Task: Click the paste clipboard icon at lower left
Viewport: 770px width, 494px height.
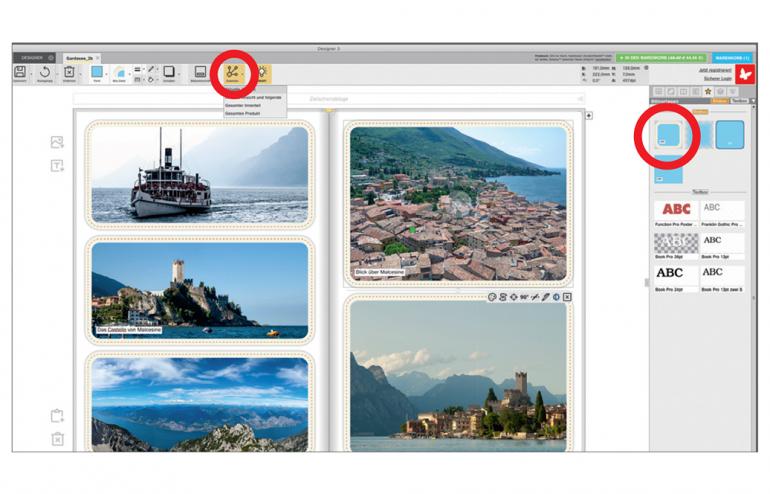Action: (x=57, y=415)
